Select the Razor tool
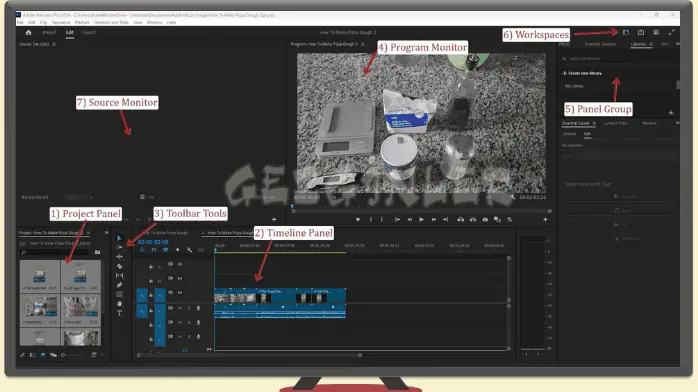Viewport: 698px width, 392px height. 119,266
